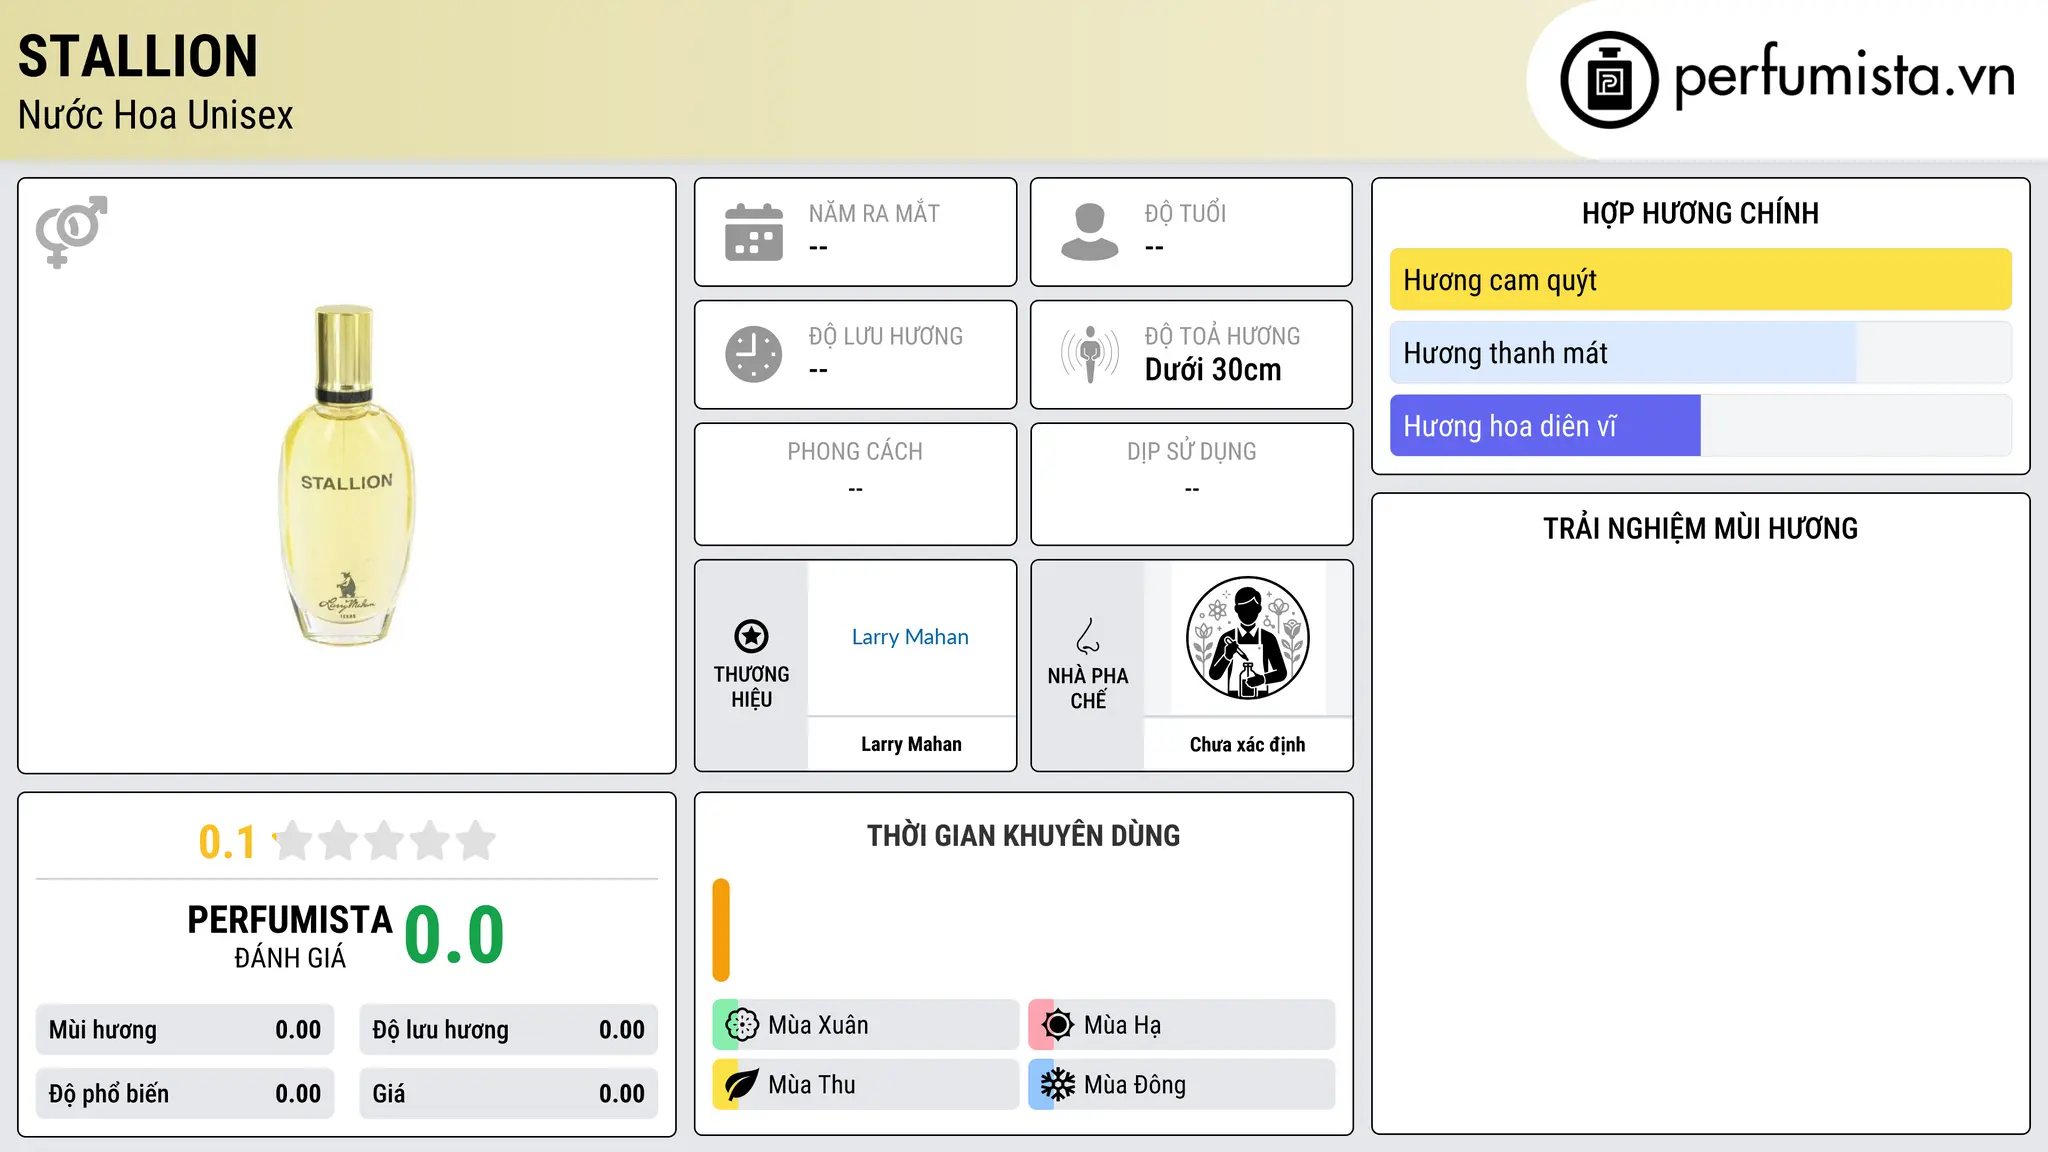Click the Dịp sử dụng card heading
This screenshot has width=2048, height=1152.
pyautogui.click(x=1191, y=452)
